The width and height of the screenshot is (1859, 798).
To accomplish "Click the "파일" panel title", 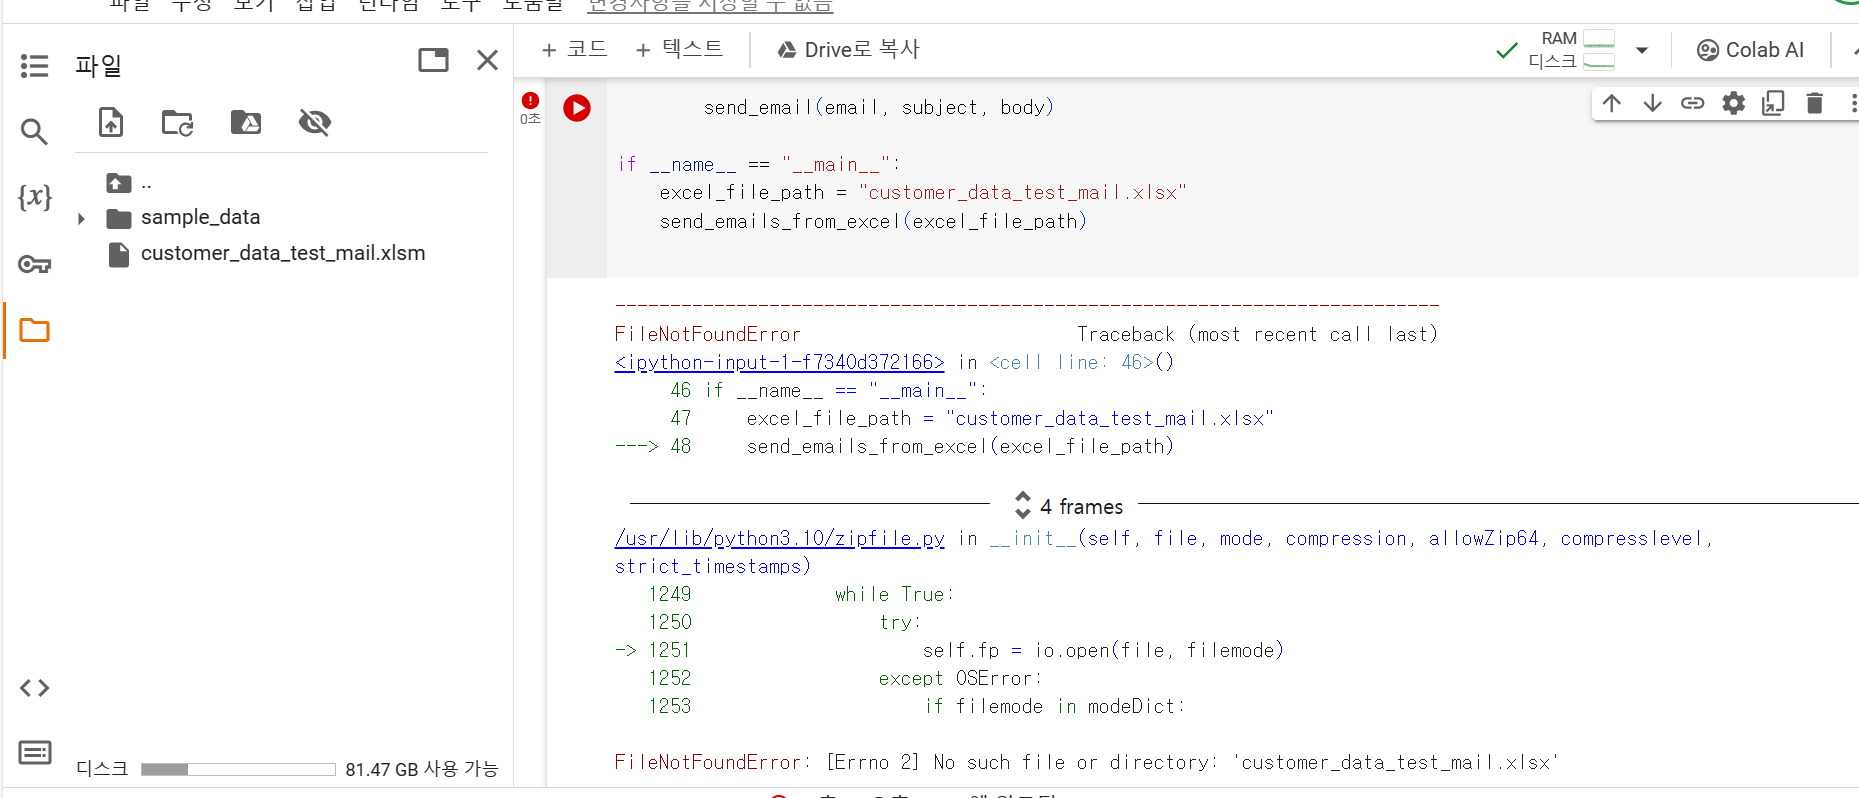I will tap(98, 66).
